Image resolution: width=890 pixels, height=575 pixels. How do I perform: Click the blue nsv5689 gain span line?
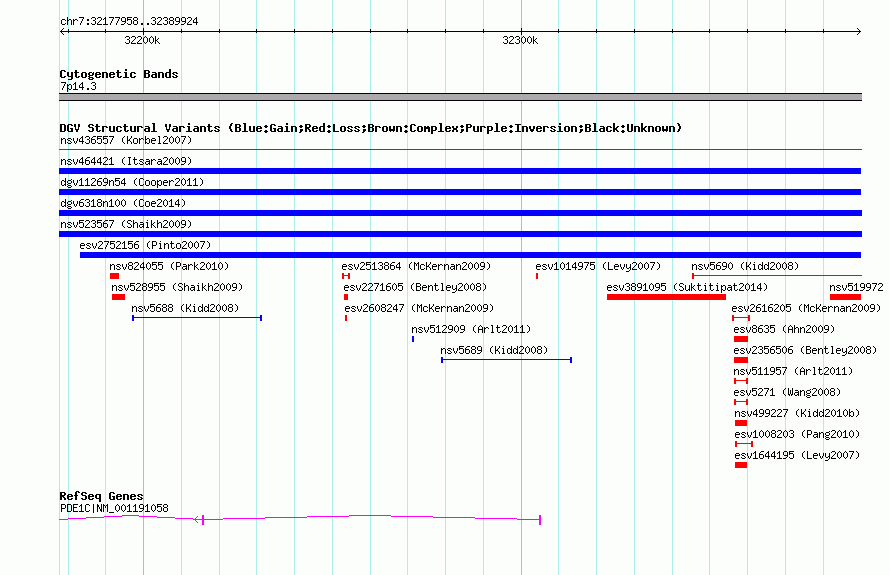point(506,360)
